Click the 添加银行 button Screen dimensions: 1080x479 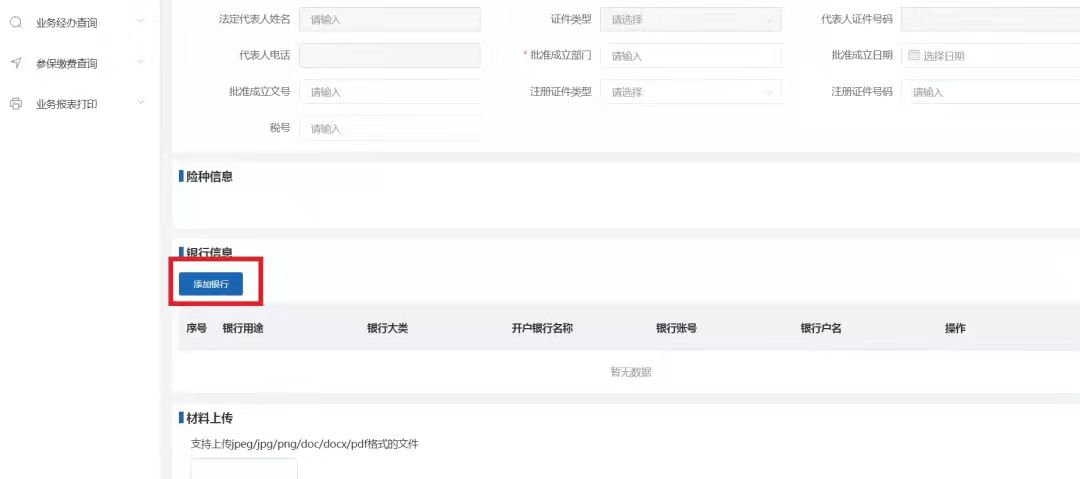pyautogui.click(x=211, y=284)
